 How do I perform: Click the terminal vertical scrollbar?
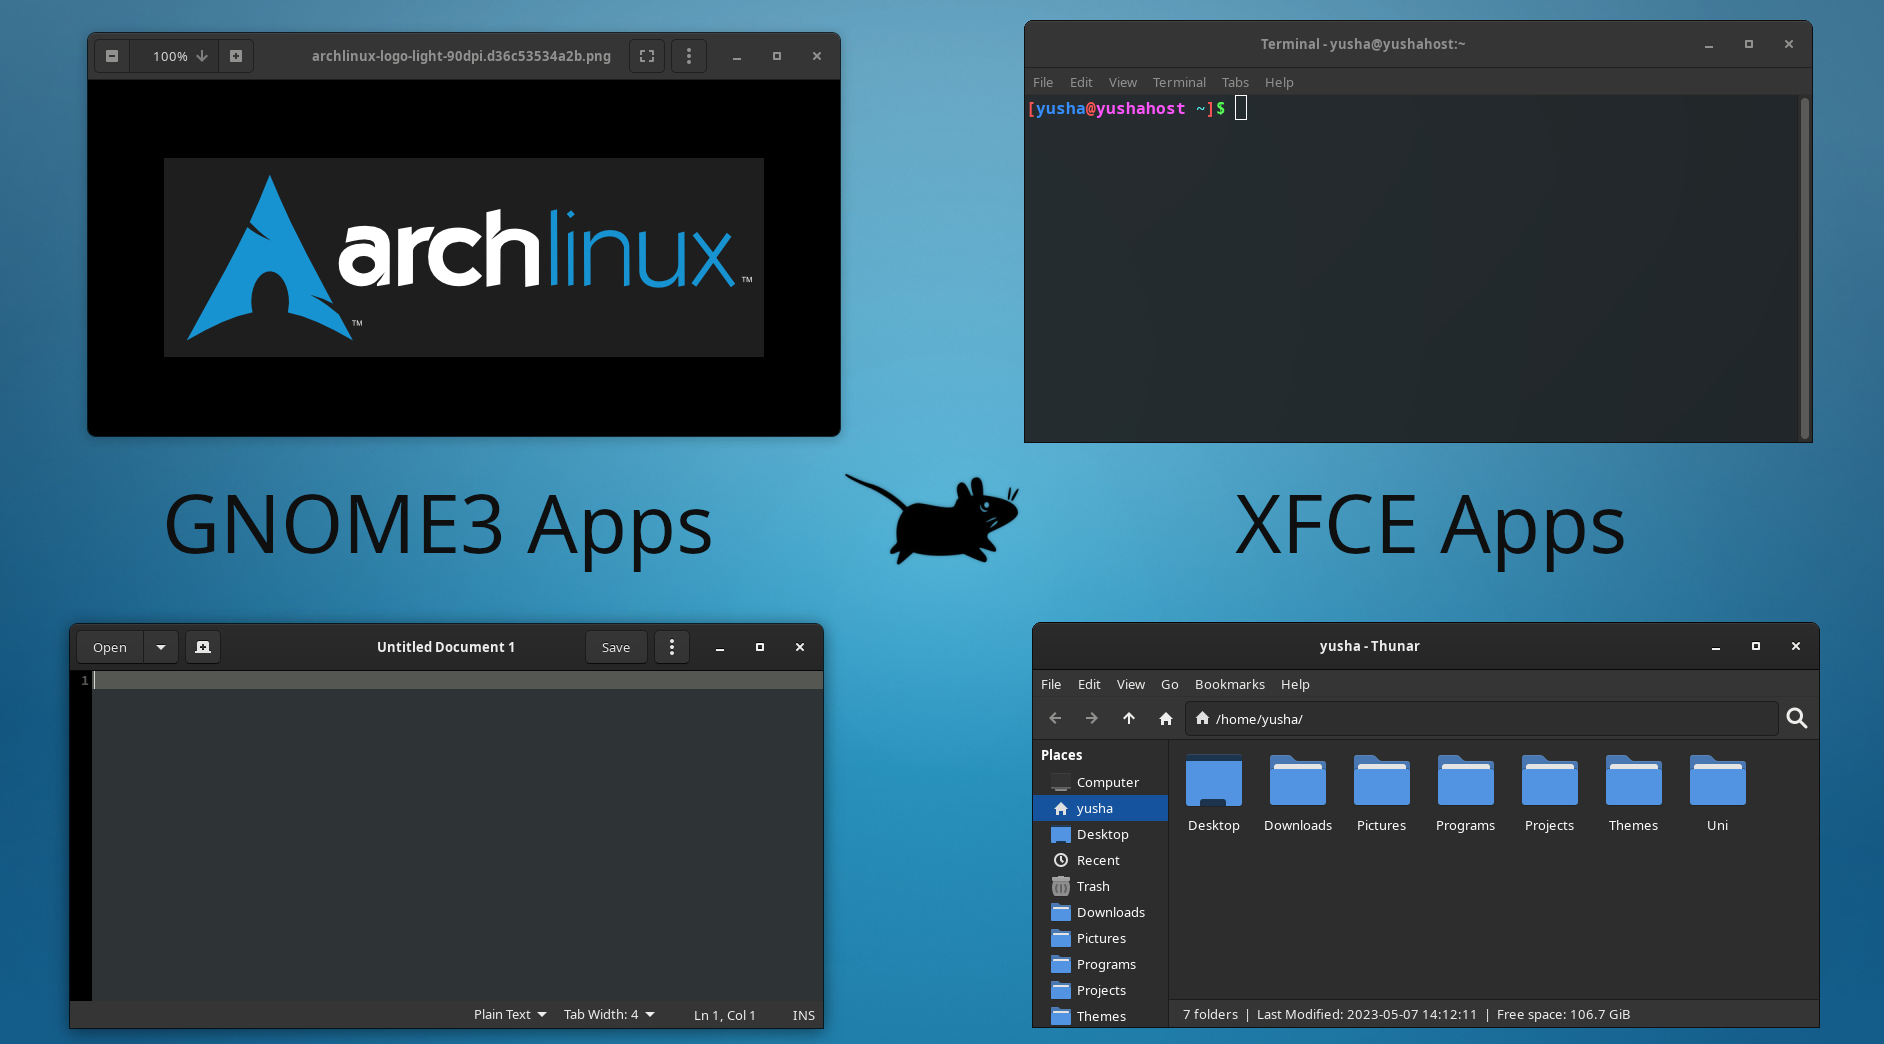click(x=1805, y=268)
